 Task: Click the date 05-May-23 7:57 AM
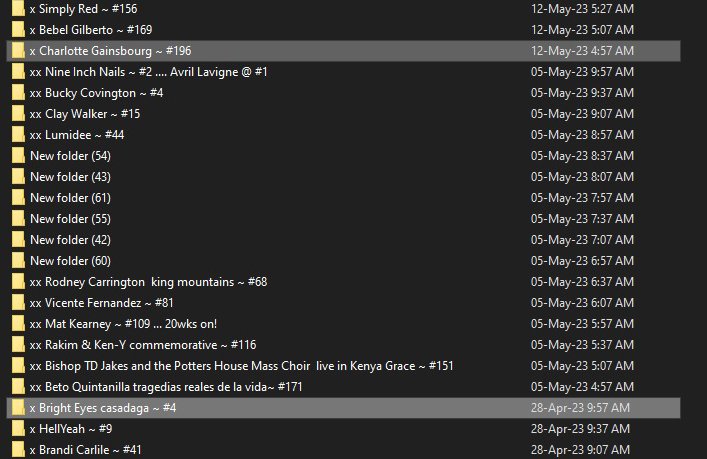coord(582,198)
